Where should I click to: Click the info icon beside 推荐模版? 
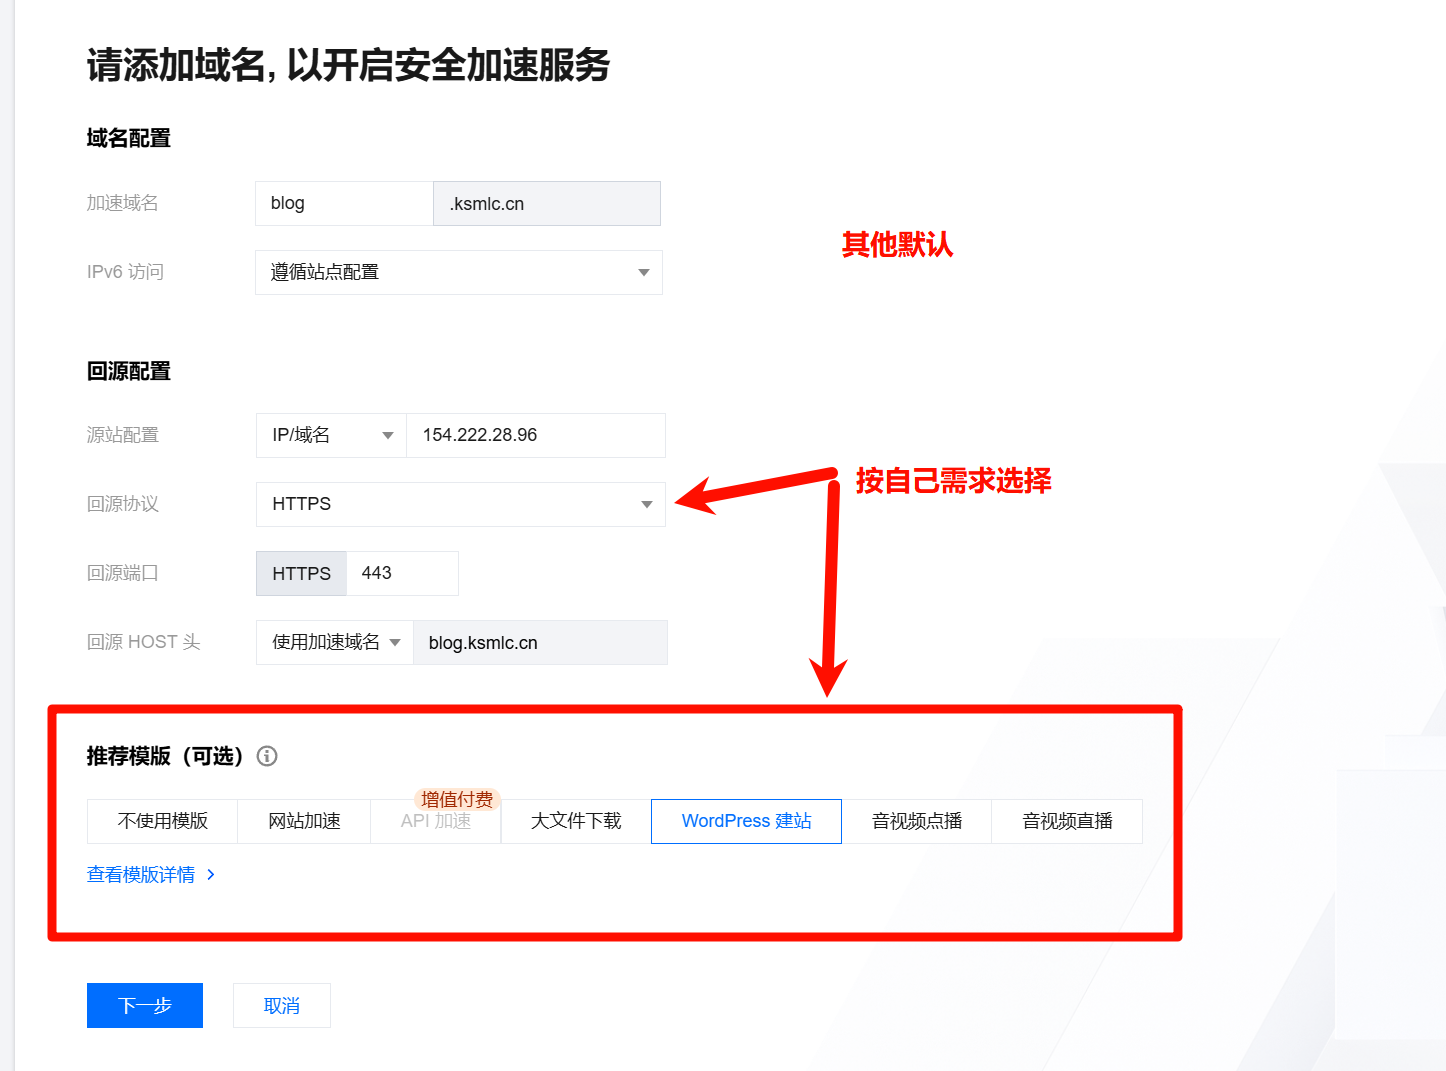click(x=267, y=756)
